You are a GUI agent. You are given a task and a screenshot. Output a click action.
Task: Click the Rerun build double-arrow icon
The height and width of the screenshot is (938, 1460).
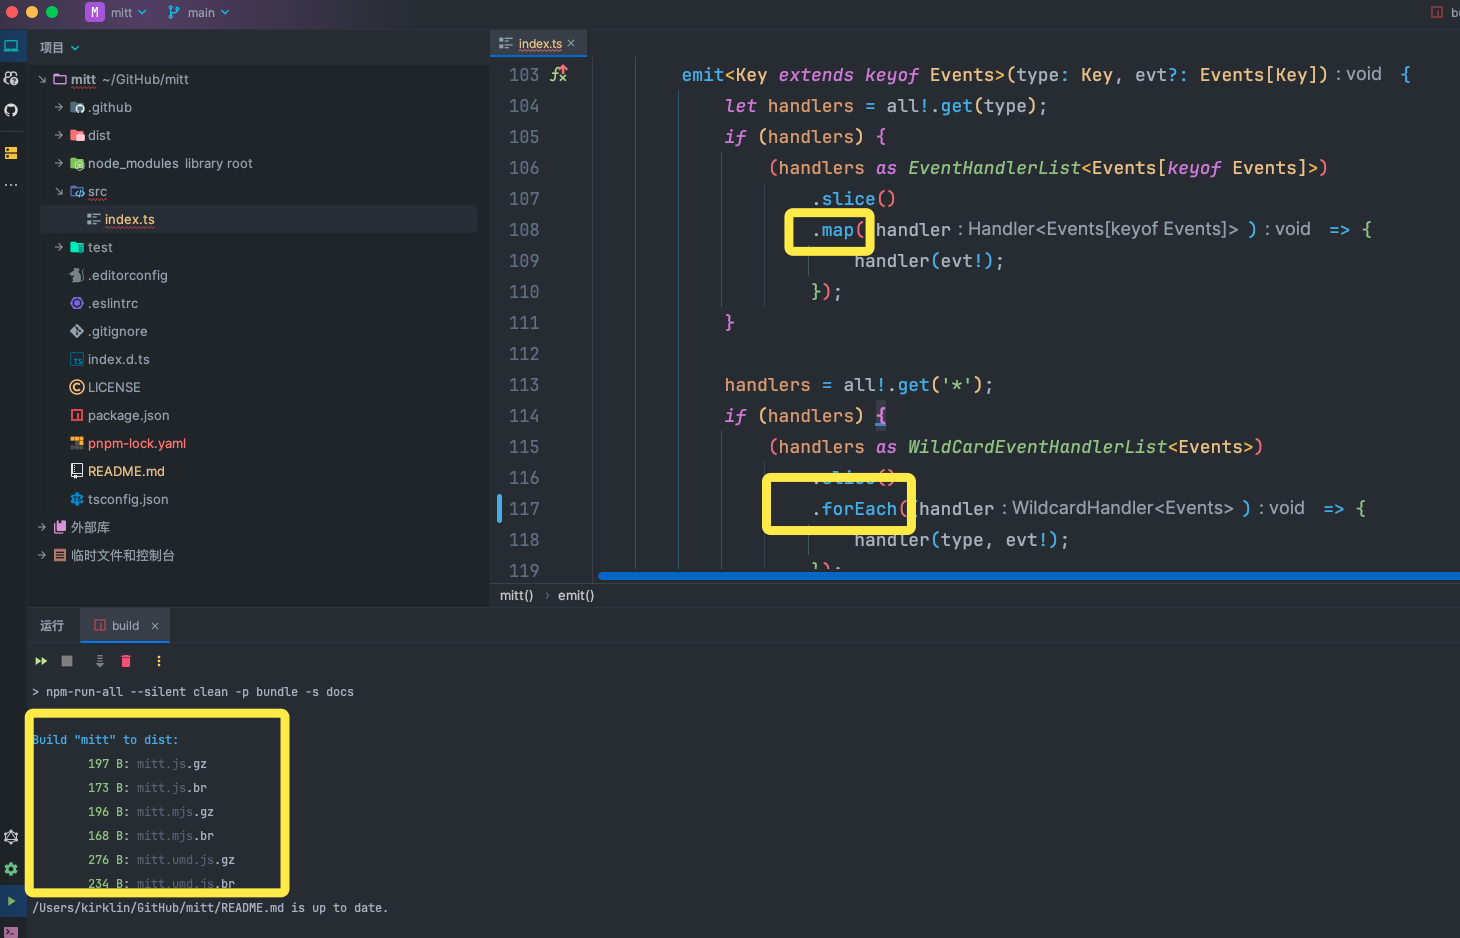[41, 661]
